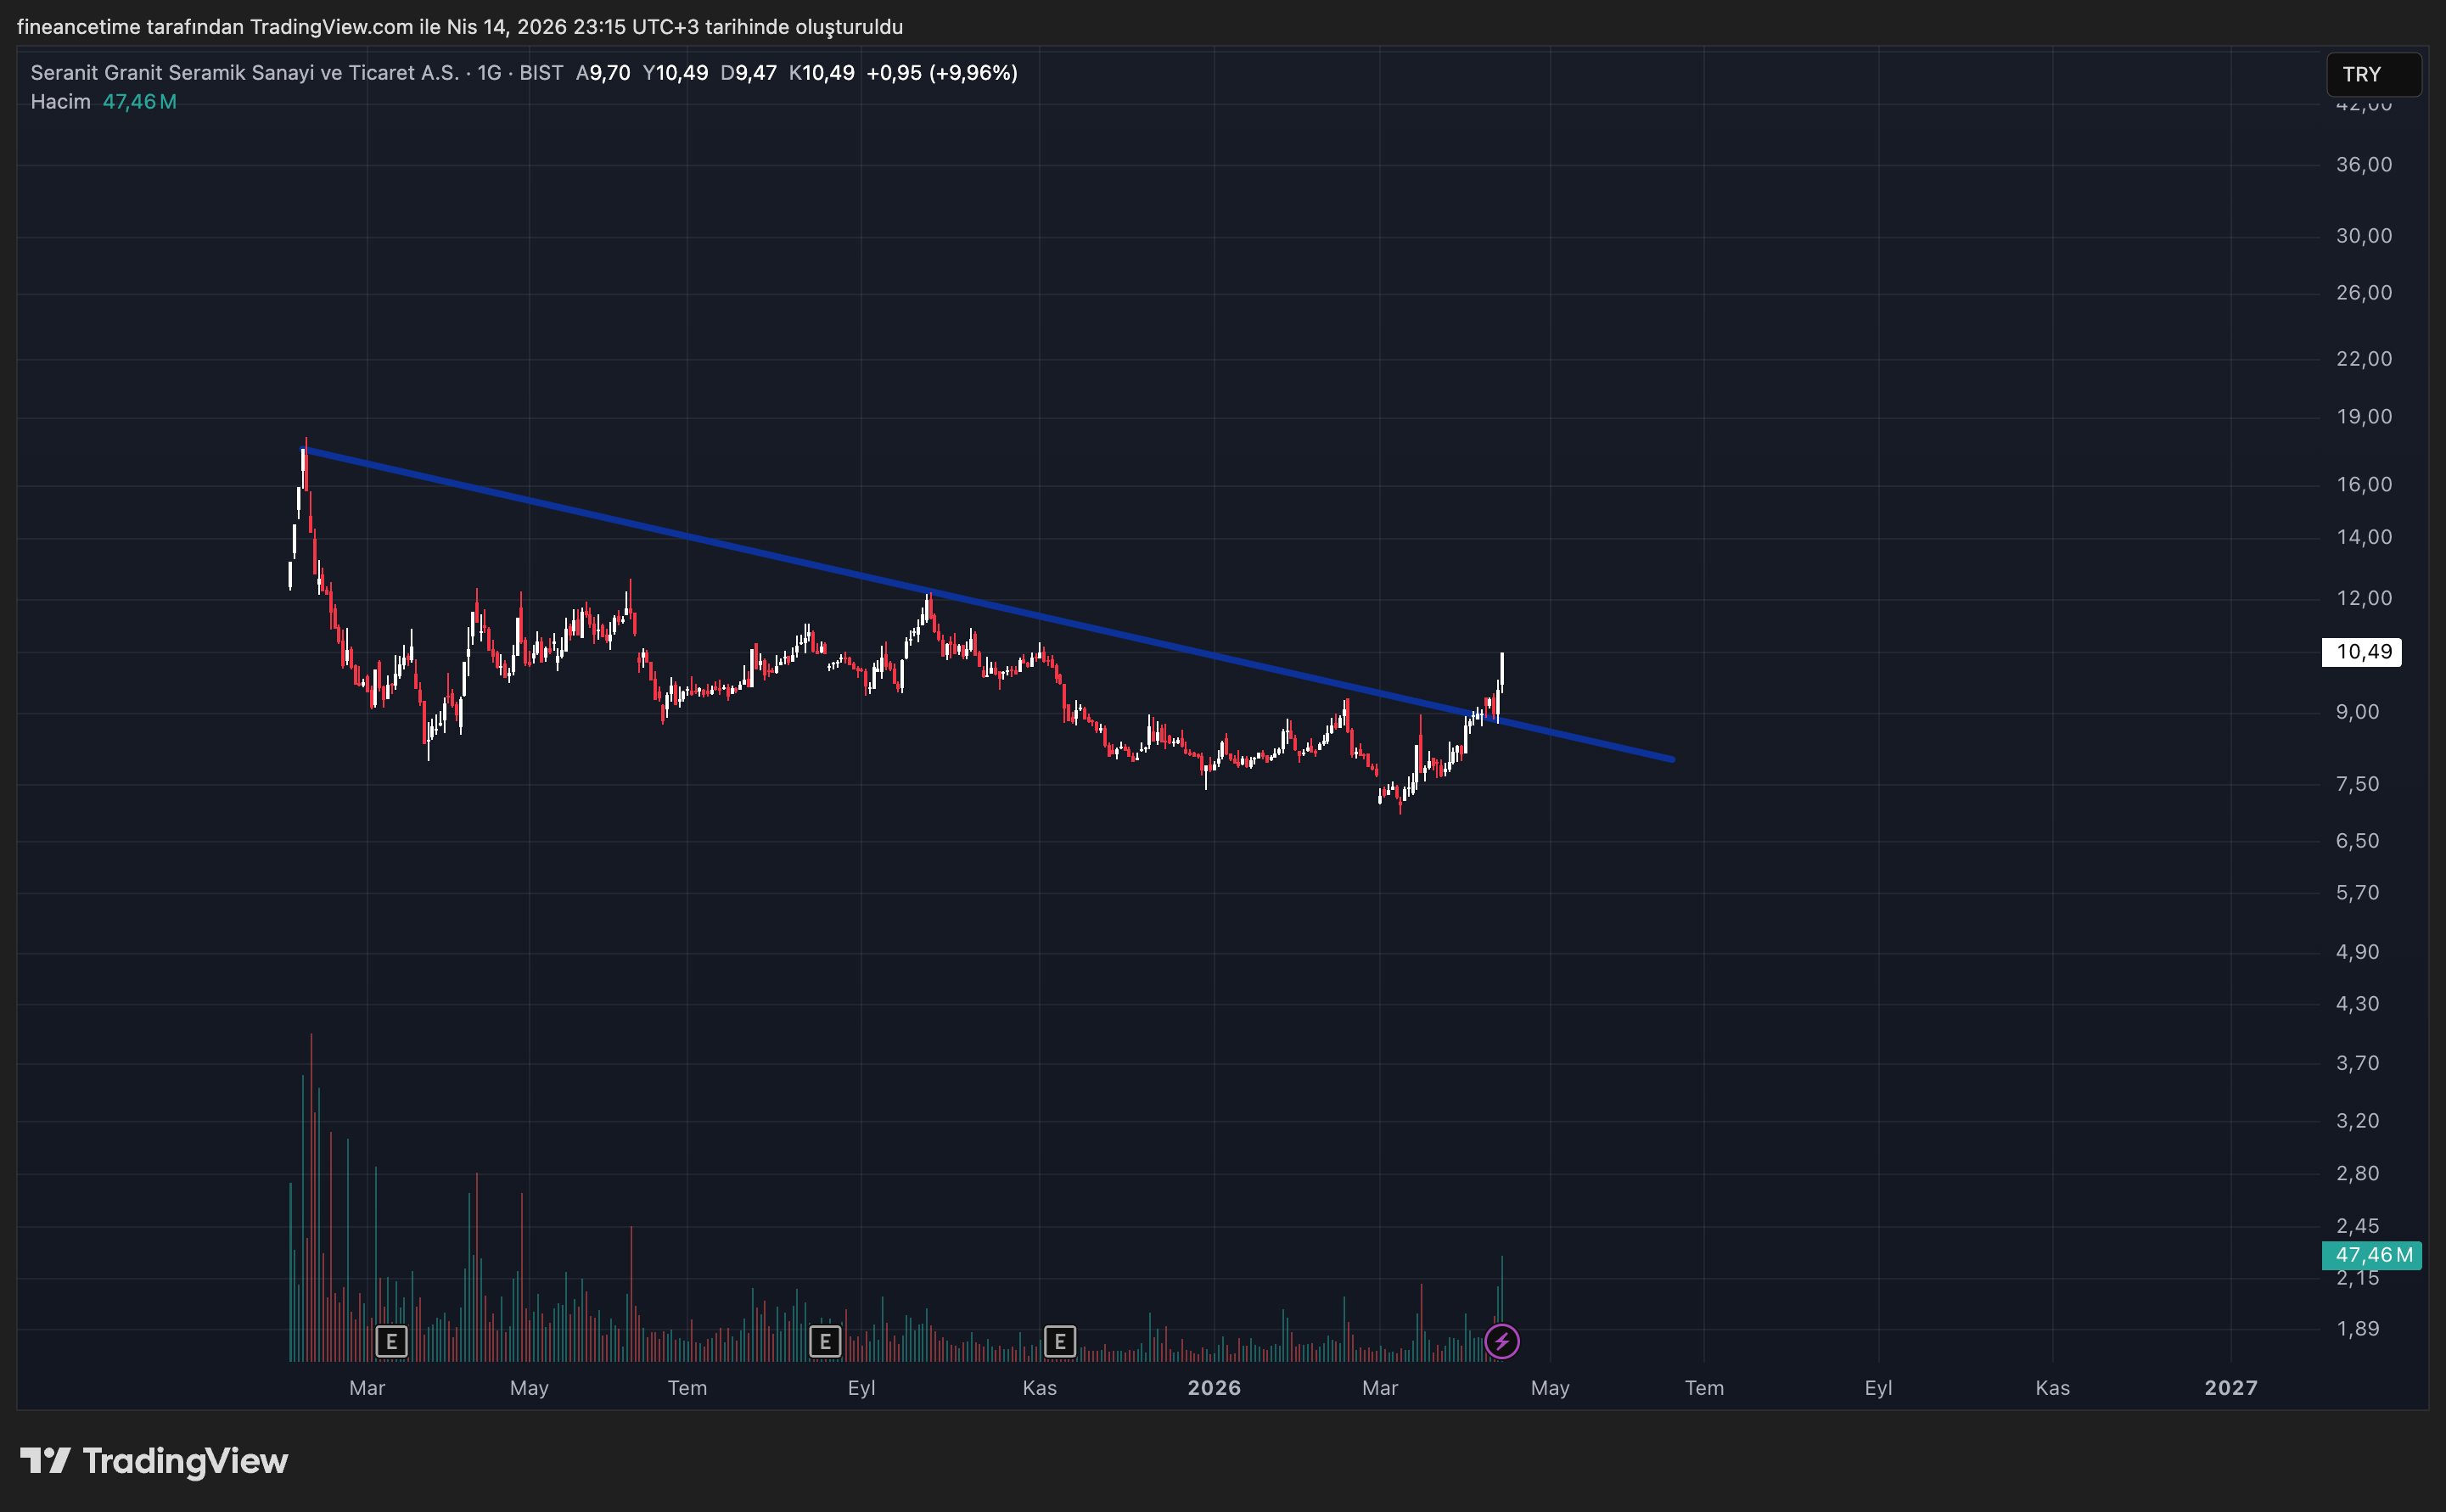2446x1512 pixels.
Task: Click the current price label 10,49
Action: [2362, 652]
